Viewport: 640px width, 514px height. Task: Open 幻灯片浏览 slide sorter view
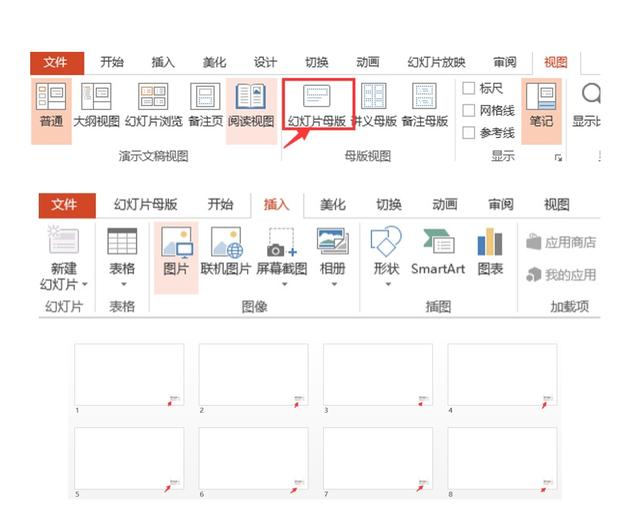pos(153,105)
